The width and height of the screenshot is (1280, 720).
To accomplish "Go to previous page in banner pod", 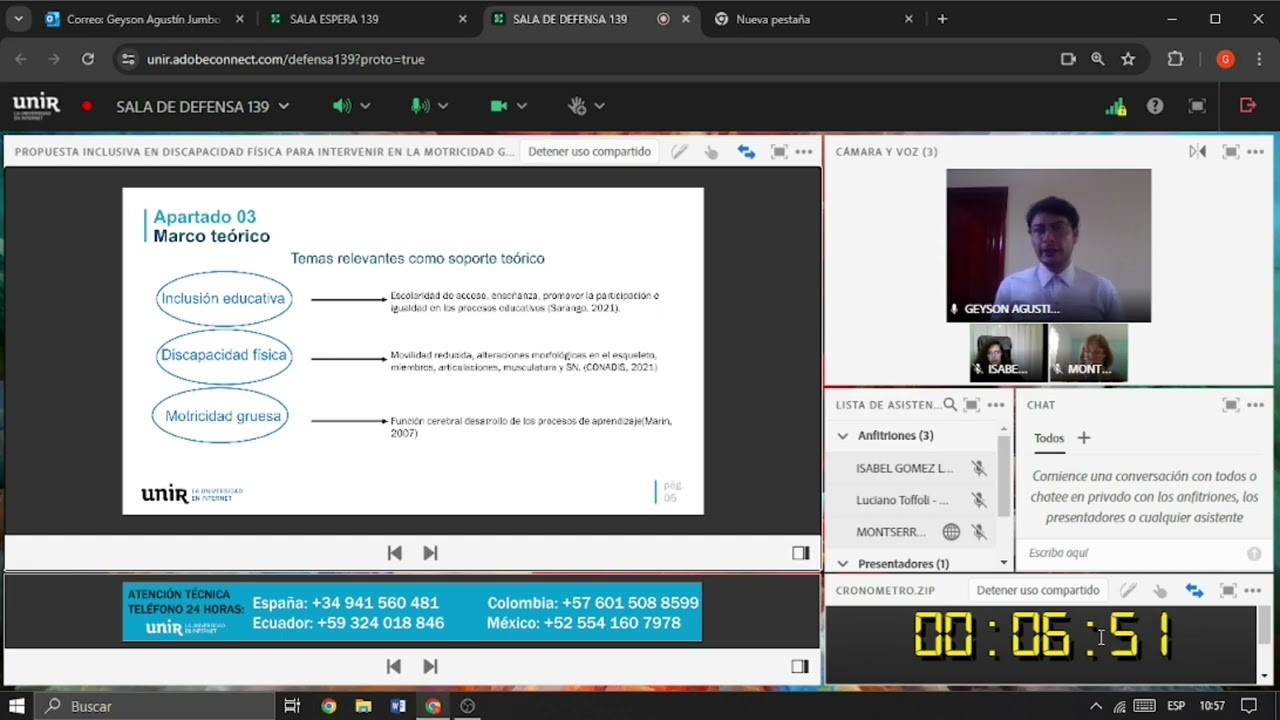I will (393, 666).
